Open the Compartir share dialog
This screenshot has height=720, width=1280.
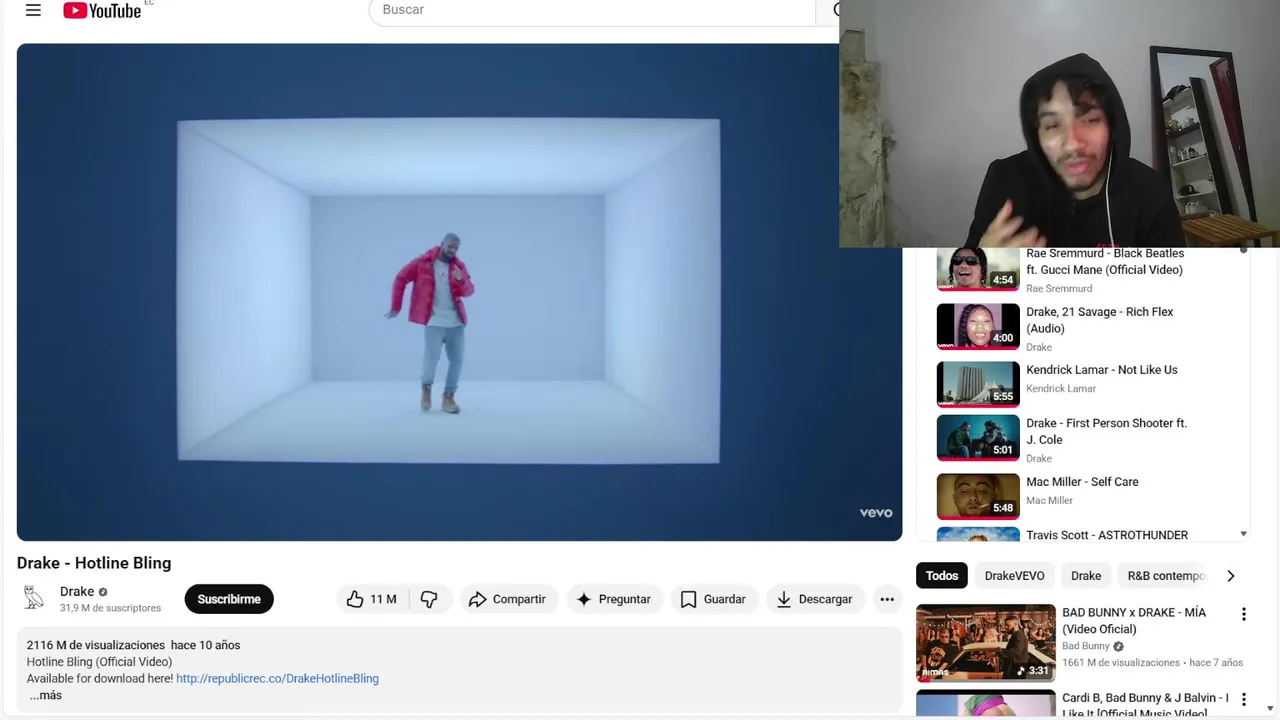pyautogui.click(x=507, y=599)
